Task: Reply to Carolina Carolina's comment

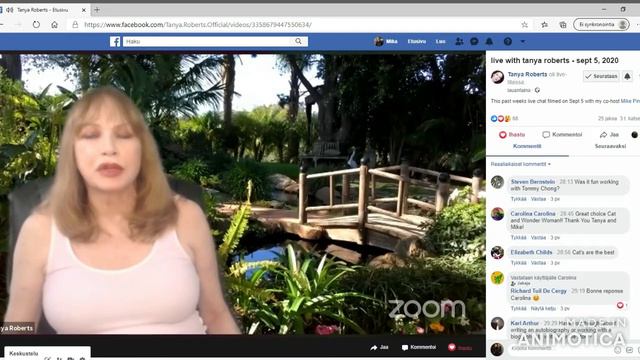Action: (x=538, y=237)
